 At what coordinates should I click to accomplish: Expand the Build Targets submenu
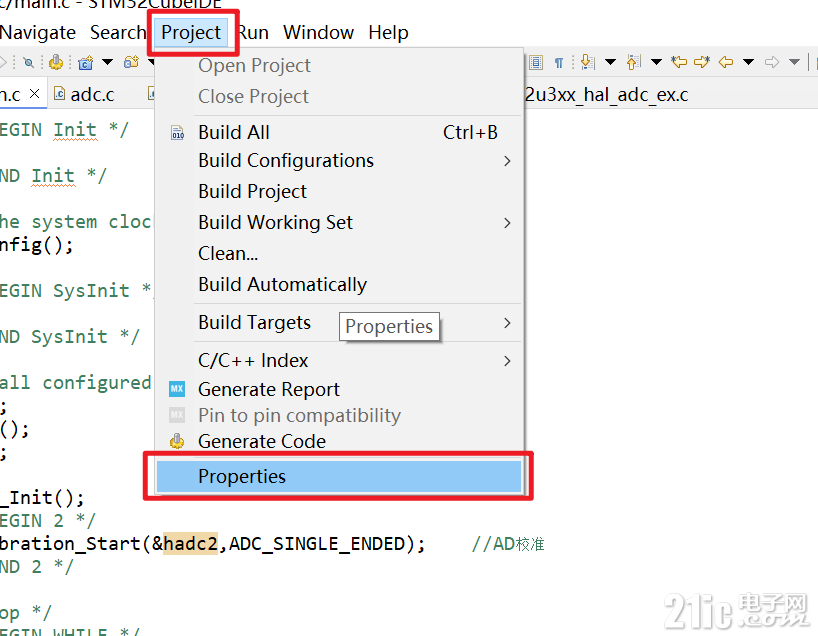tap(339, 323)
